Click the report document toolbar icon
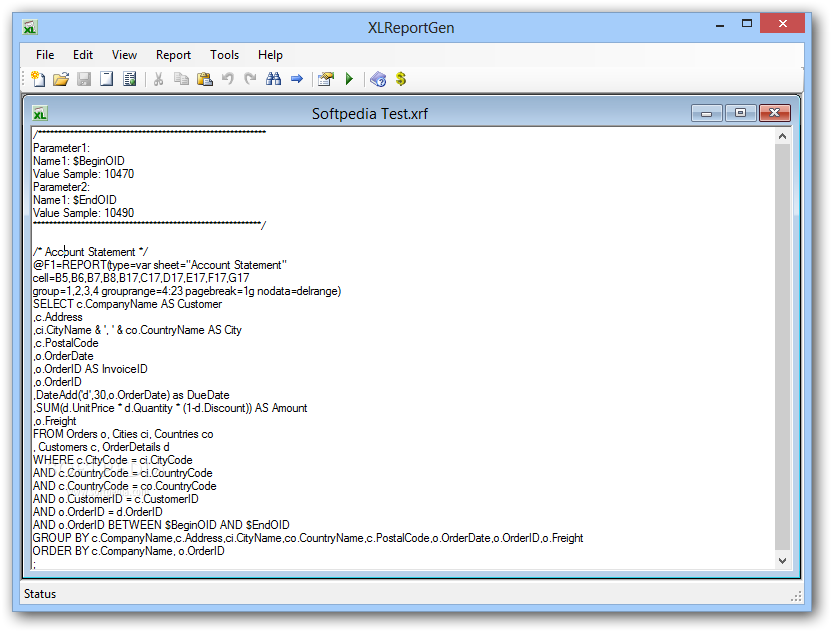 129,79
